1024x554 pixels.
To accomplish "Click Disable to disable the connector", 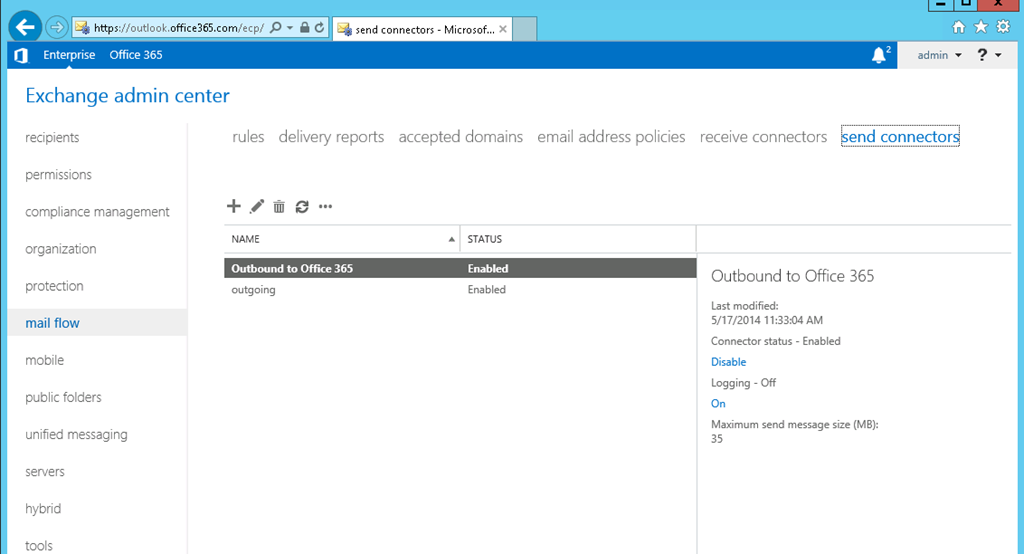I will pyautogui.click(x=728, y=362).
